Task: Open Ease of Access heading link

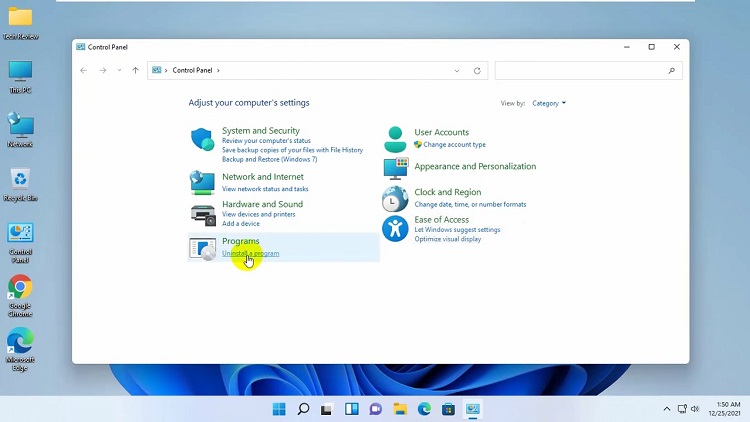Action: tap(441, 220)
